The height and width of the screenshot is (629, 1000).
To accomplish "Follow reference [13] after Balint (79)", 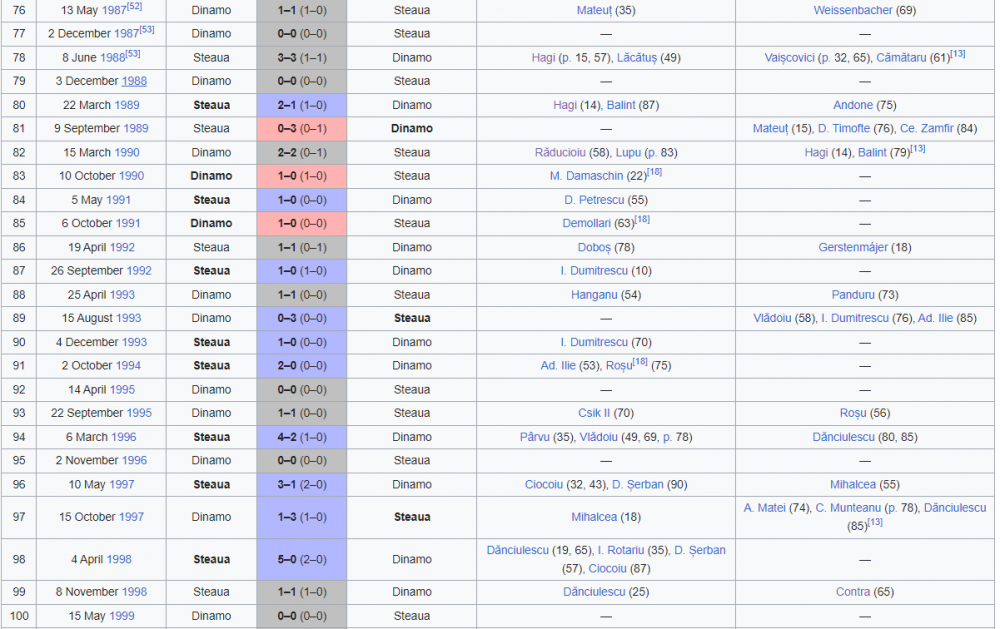I will point(918,148).
